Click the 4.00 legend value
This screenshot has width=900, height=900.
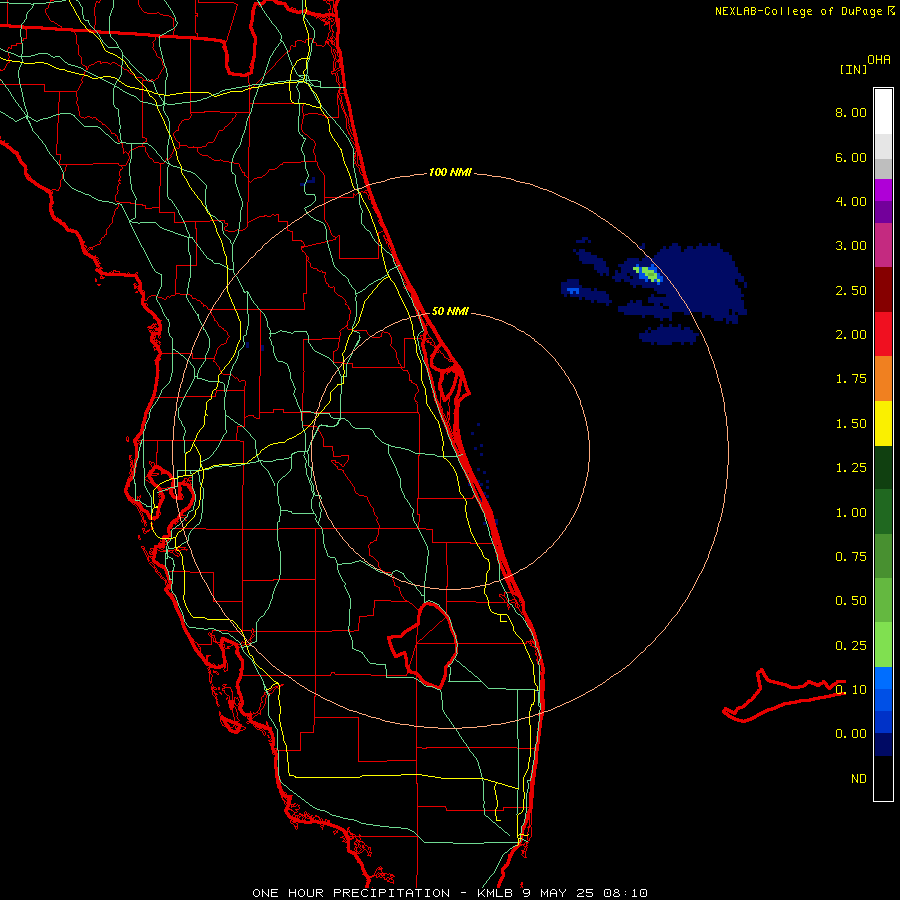point(851,201)
